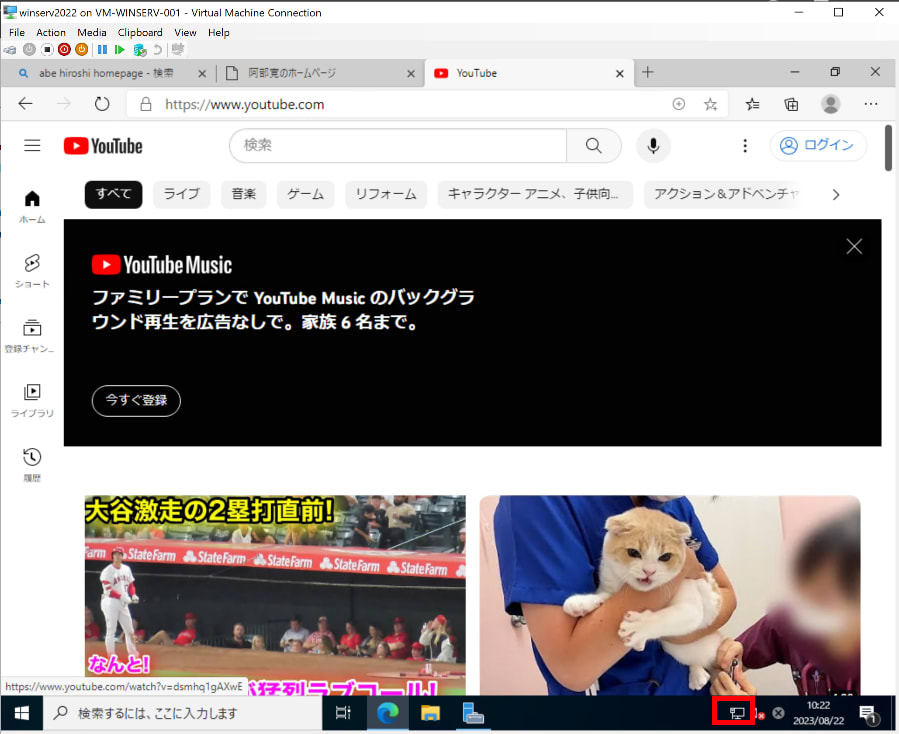The image size is (899, 734).
Task: Add this page to favorites star
Action: tap(710, 104)
